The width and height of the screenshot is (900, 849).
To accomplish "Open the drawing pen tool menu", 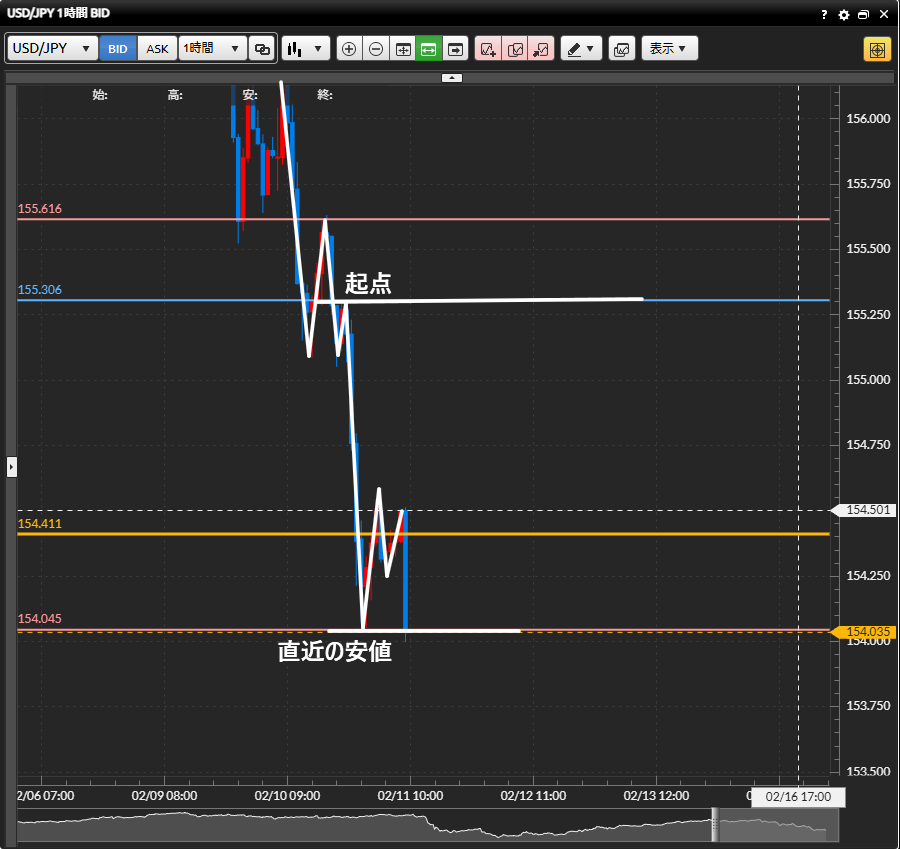I will tap(580, 49).
